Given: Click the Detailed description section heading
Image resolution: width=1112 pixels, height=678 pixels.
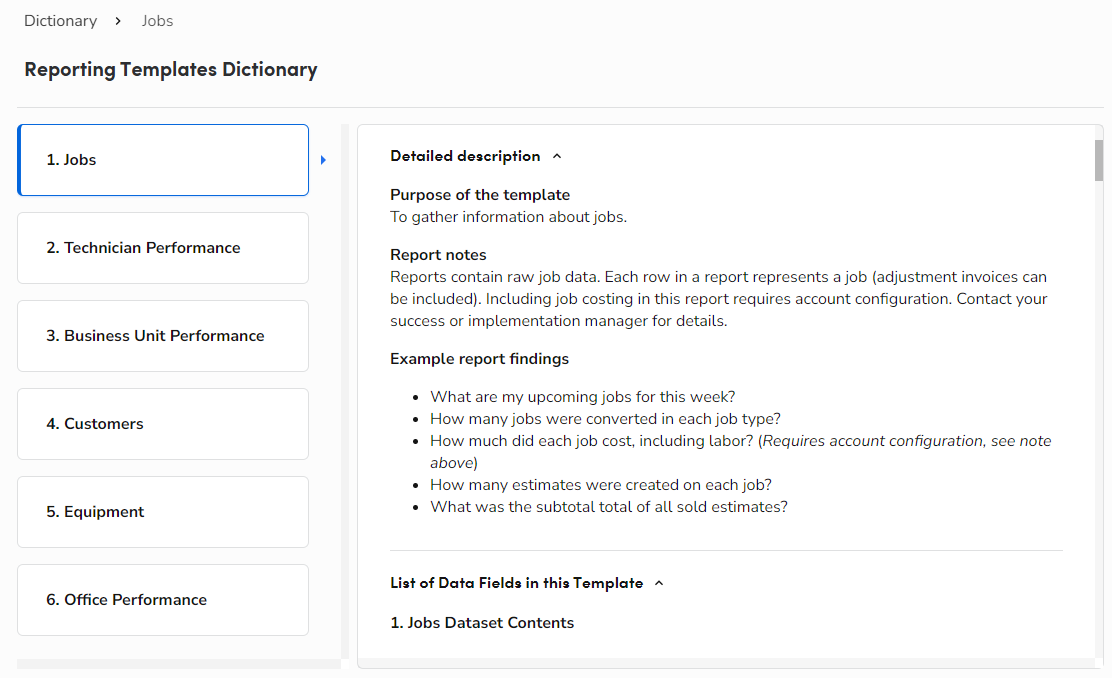Looking at the screenshot, I should [x=465, y=156].
